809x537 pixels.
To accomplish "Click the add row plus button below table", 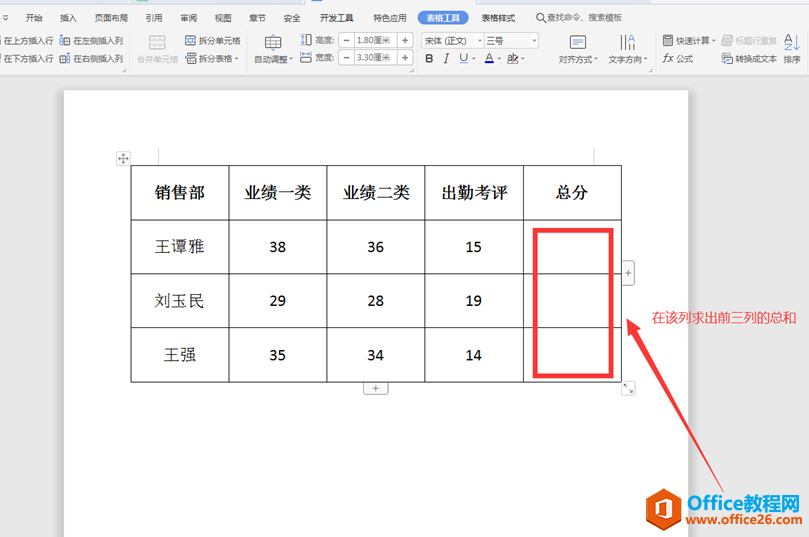I will coord(376,388).
